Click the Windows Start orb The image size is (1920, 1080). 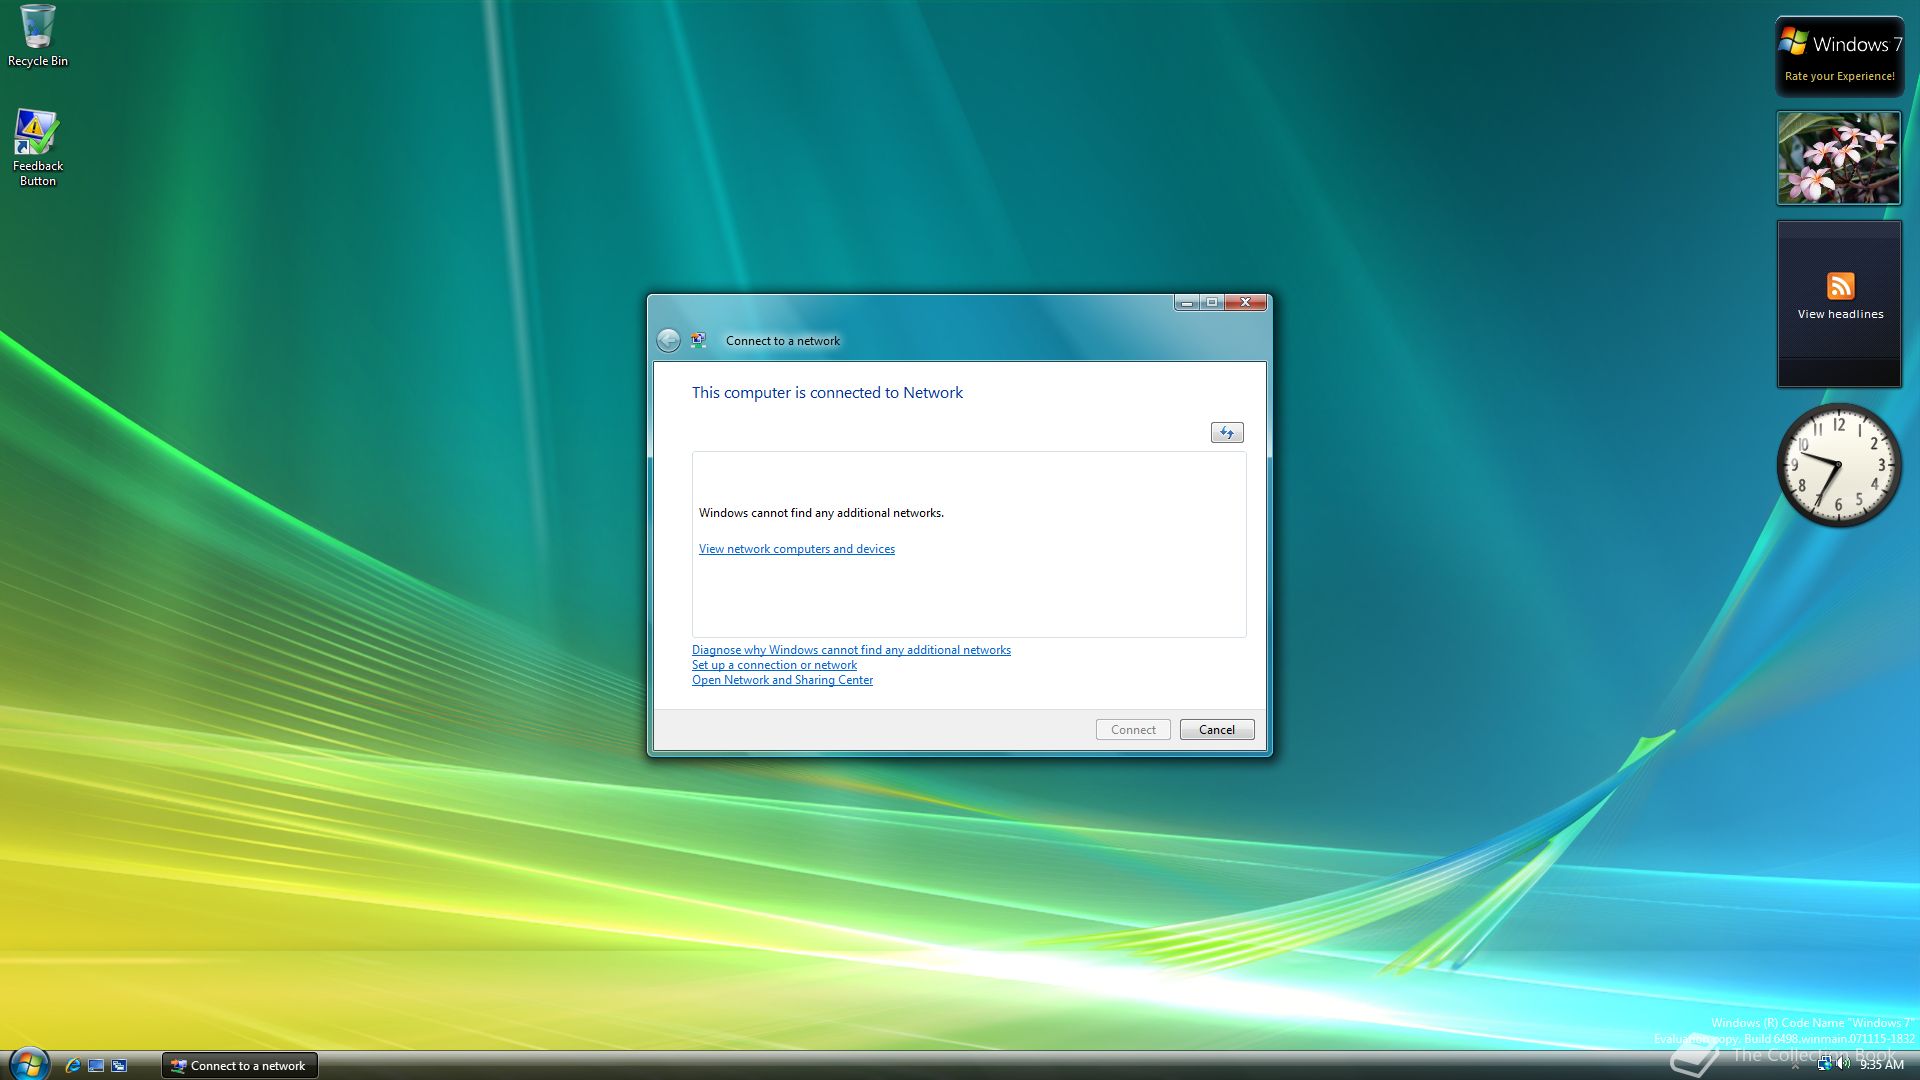[x=28, y=1064]
